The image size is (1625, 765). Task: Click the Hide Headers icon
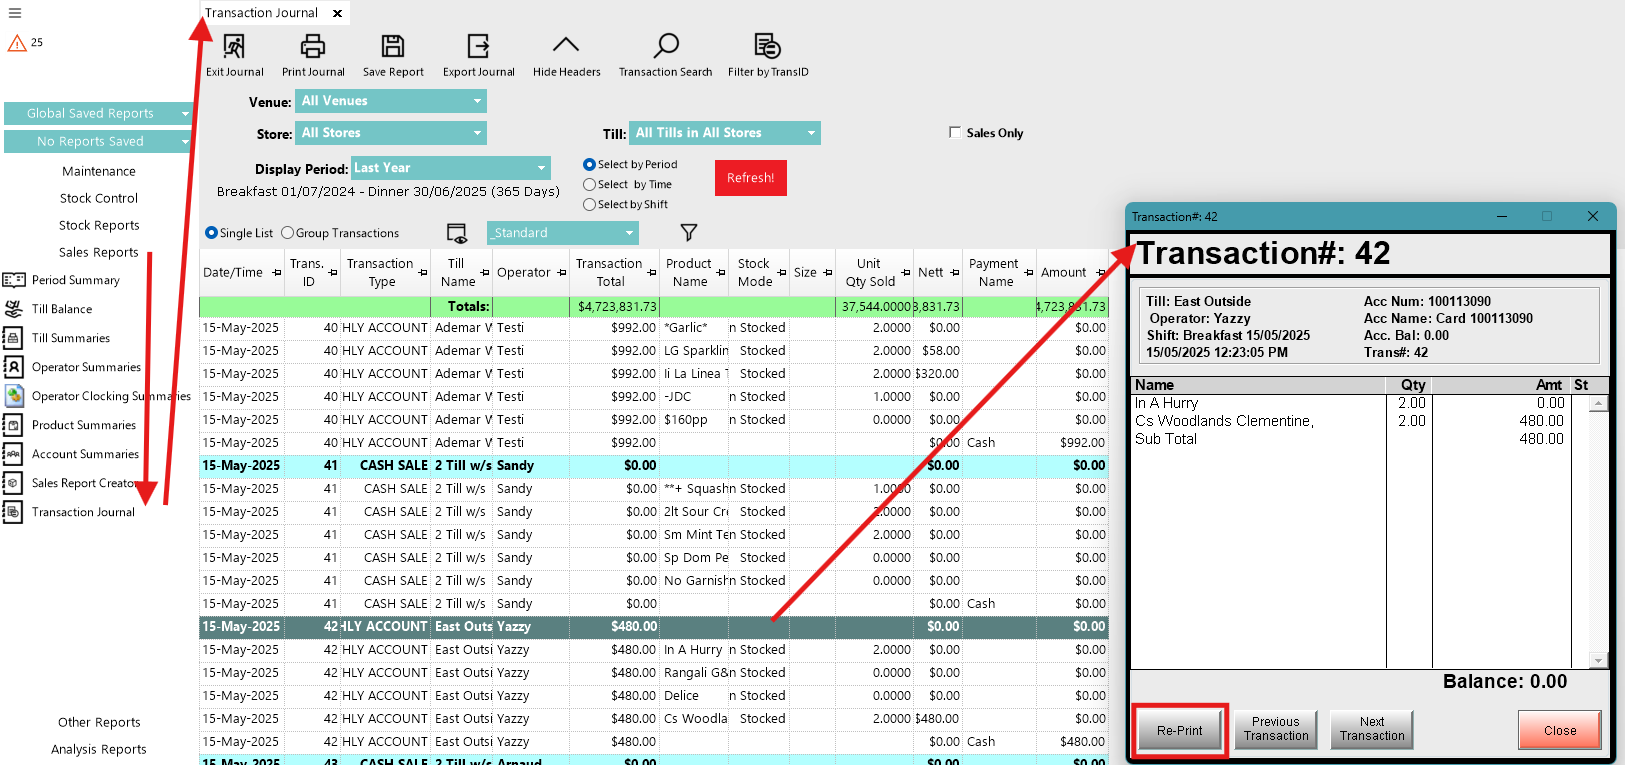(x=566, y=47)
